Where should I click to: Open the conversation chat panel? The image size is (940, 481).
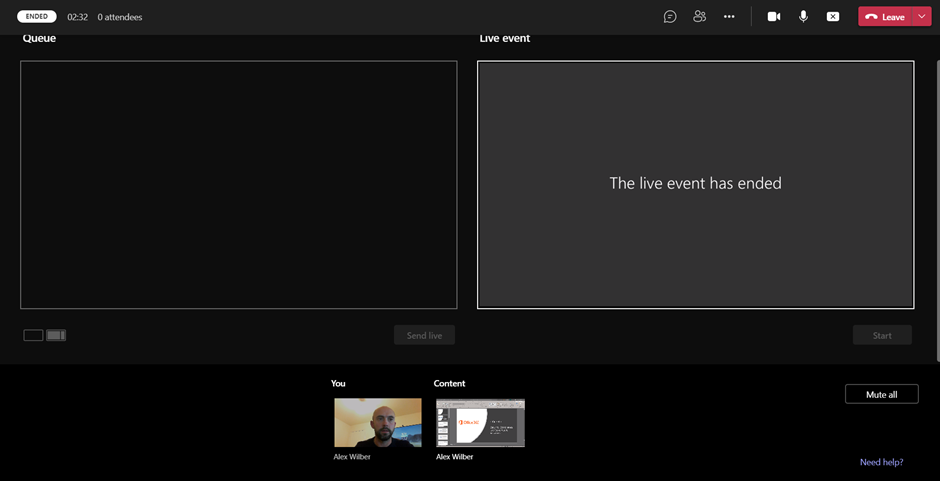(x=670, y=17)
